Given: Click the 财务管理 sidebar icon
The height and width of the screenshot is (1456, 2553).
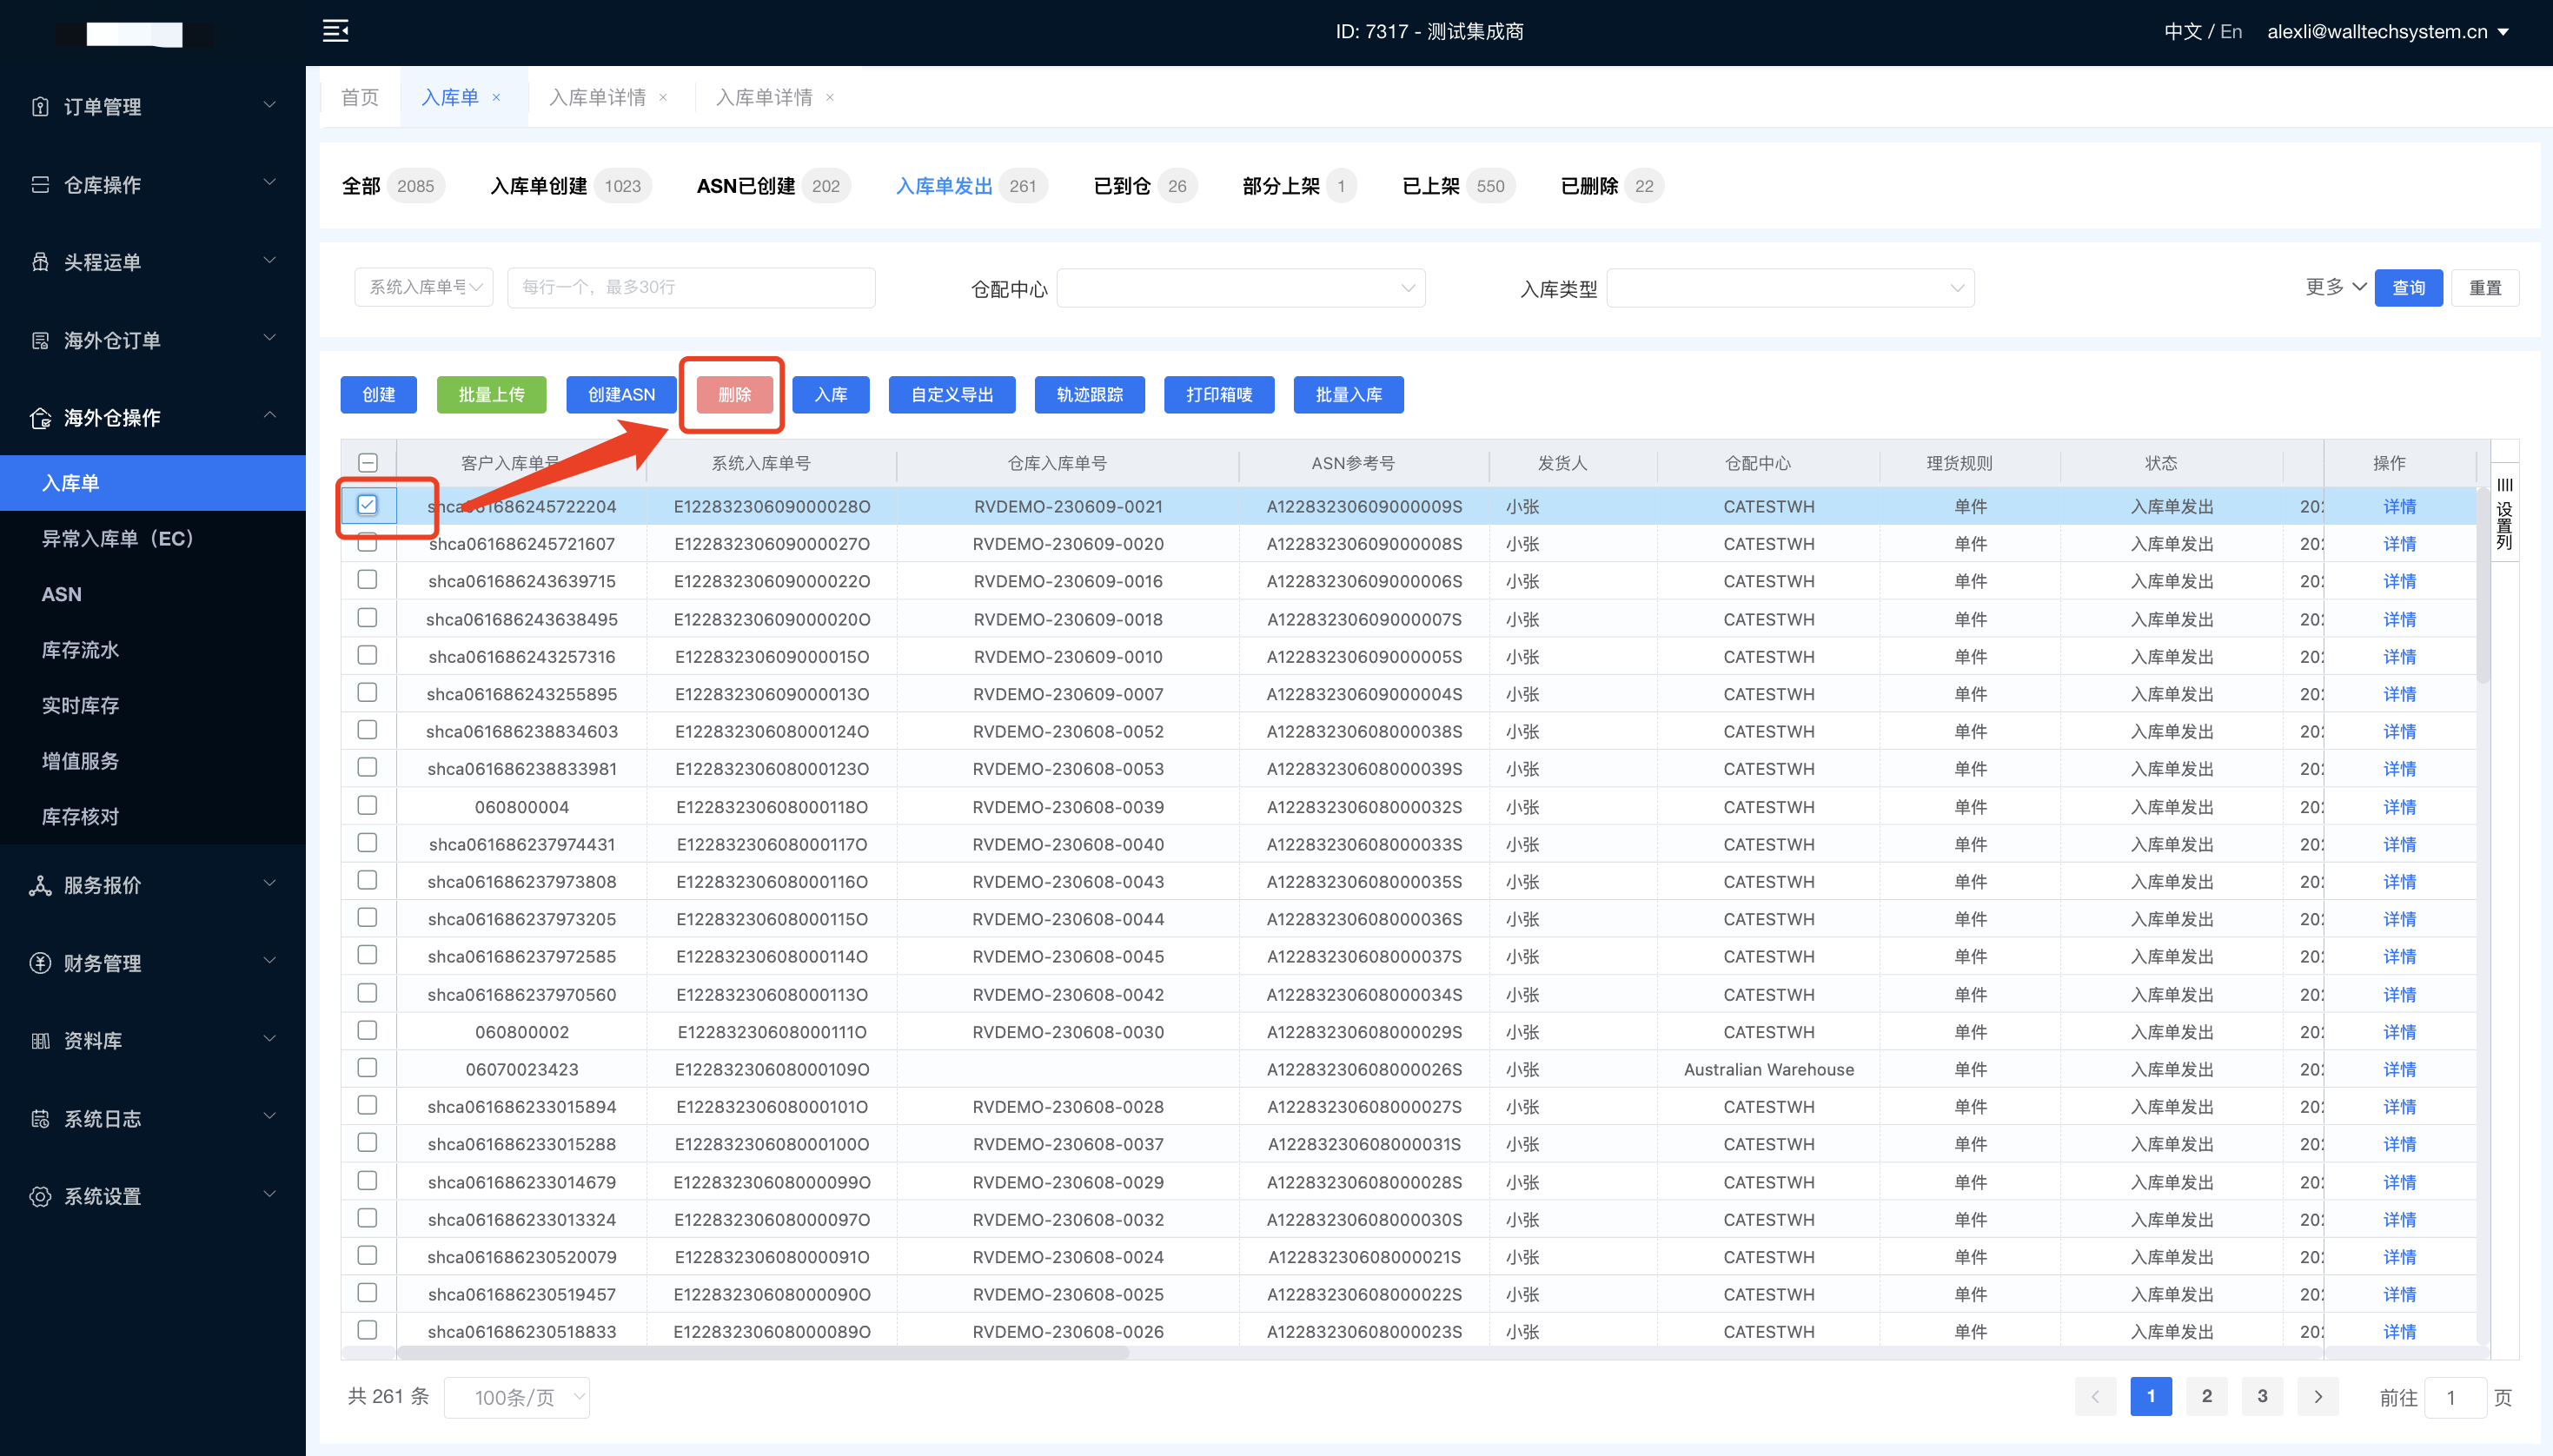Looking at the screenshot, I should (x=40, y=963).
